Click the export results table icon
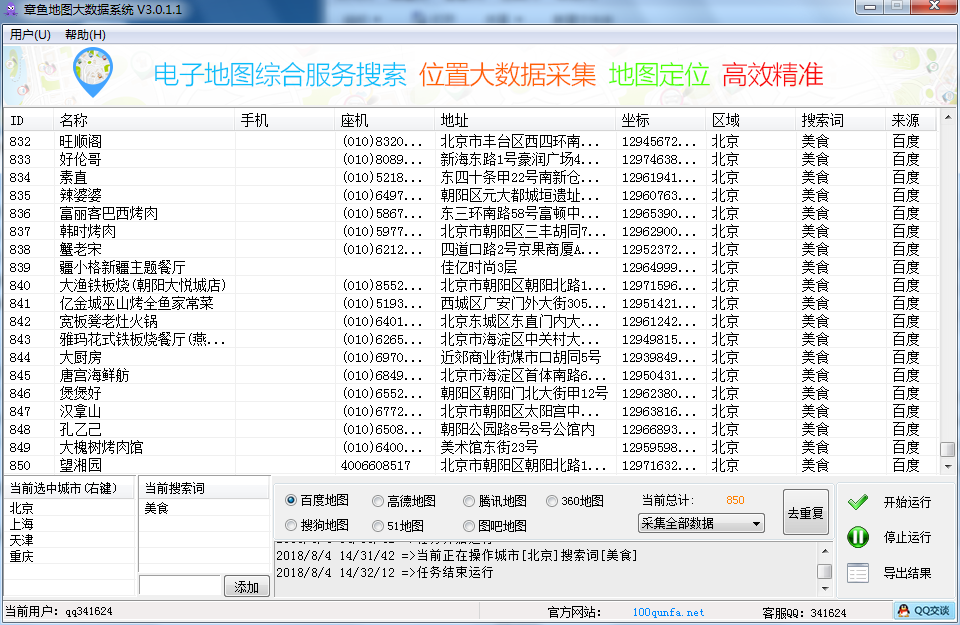The image size is (960, 625). pos(858,573)
